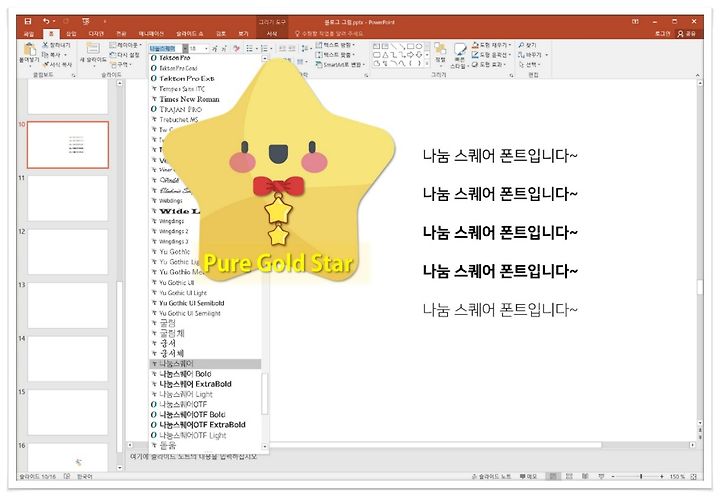Toggle slide Notes (슬라이드 노트) in status bar
Screen dimensions: 720x496
[491, 477]
